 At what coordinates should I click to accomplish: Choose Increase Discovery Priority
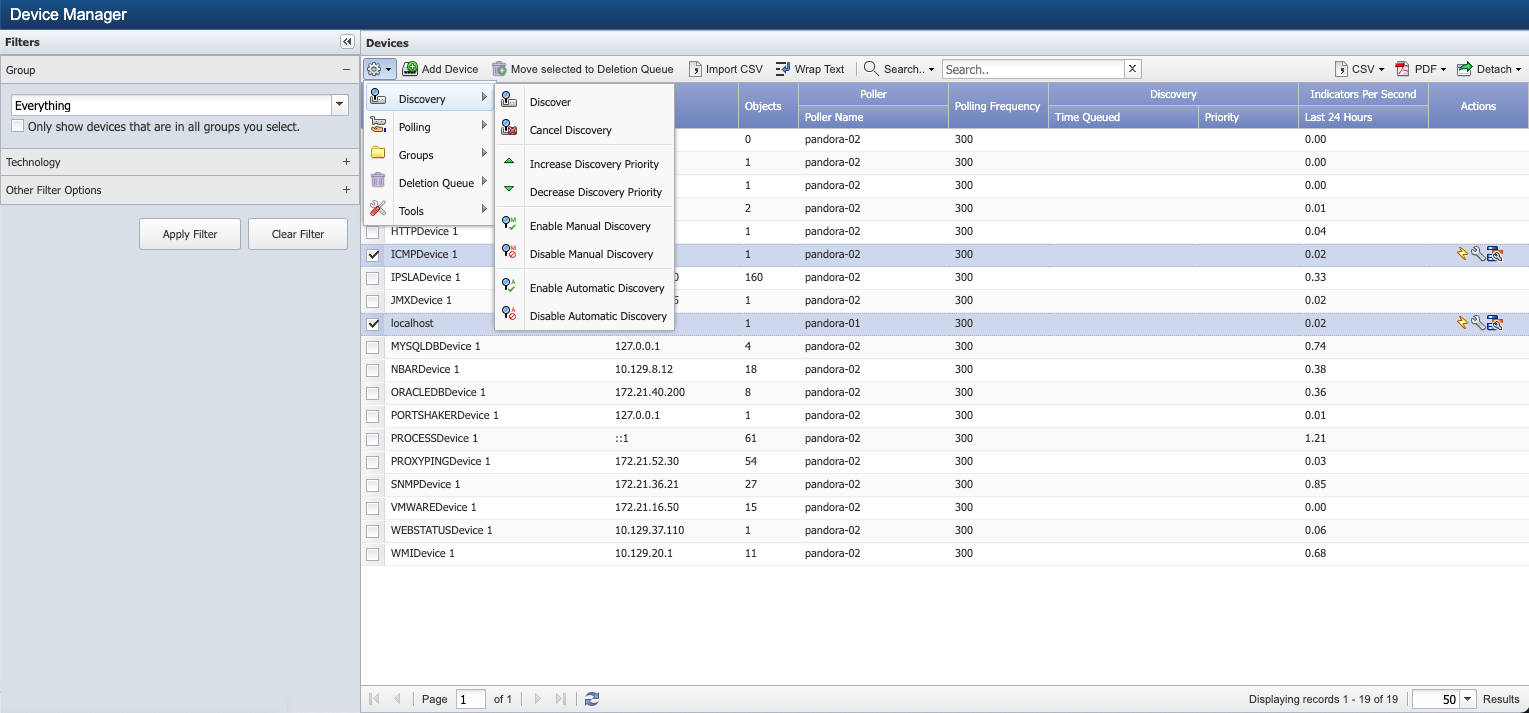tap(585, 164)
